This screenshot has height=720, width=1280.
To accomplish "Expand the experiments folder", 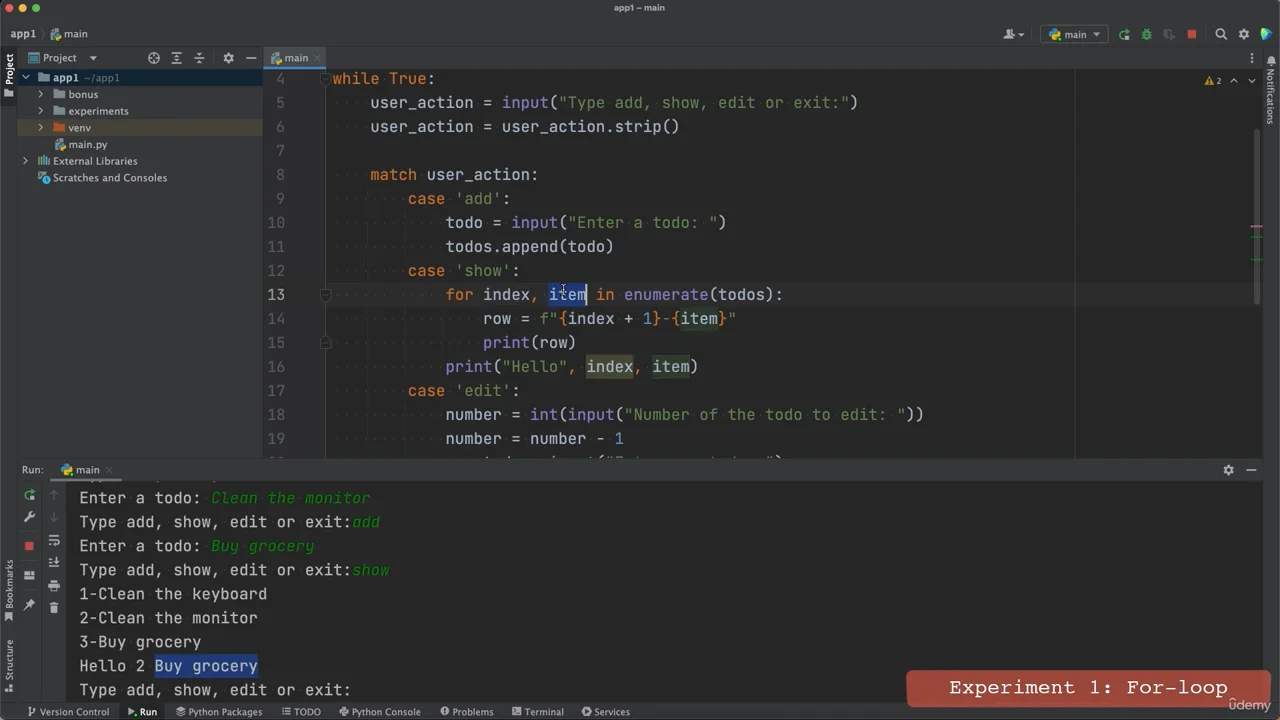I will [x=41, y=111].
